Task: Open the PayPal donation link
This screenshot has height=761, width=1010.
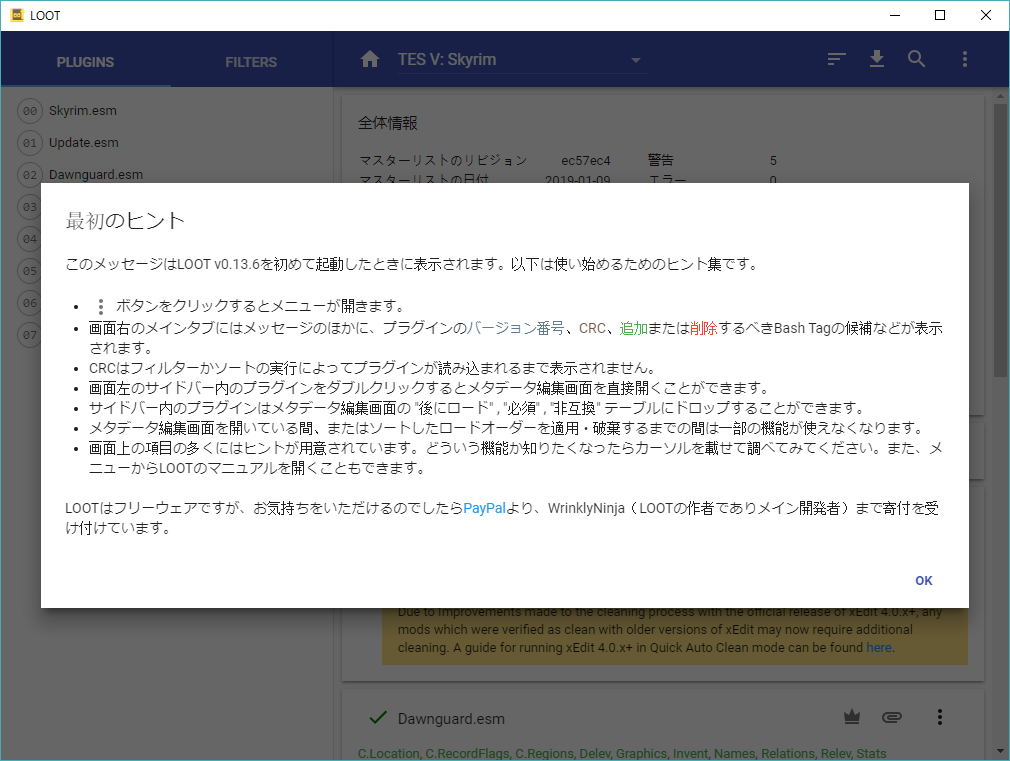Action: tap(484, 508)
